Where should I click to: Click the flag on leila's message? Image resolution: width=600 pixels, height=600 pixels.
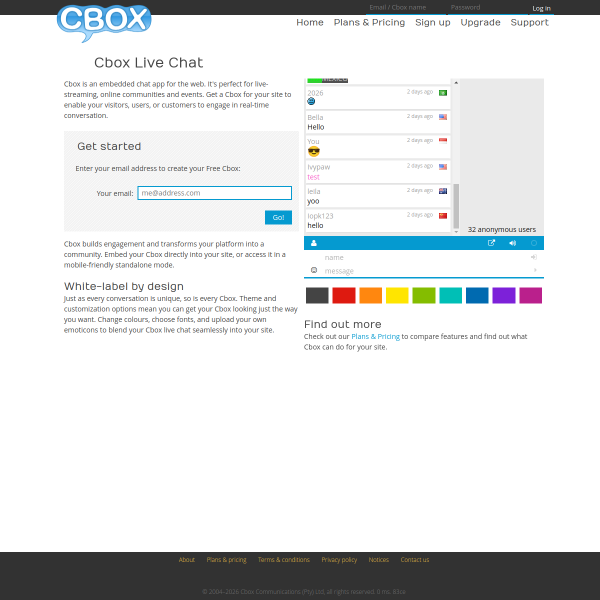[443, 191]
